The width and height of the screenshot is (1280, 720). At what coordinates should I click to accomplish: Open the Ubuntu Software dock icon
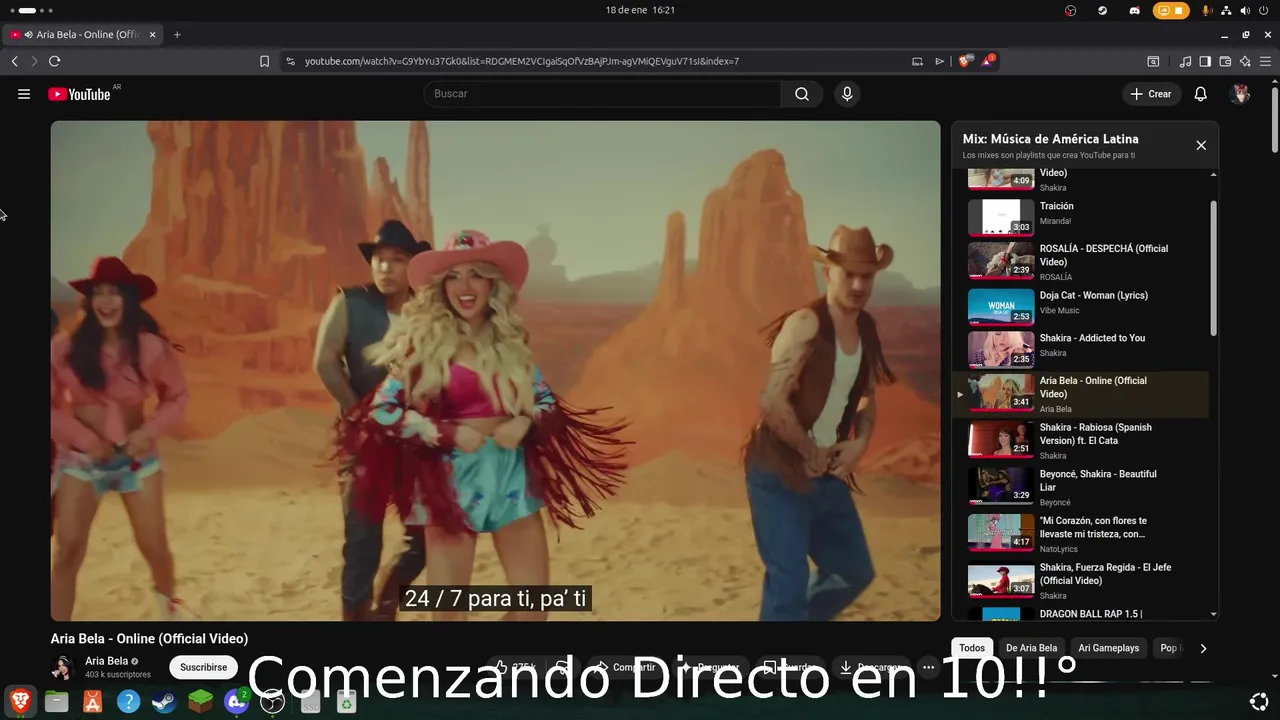click(93, 701)
